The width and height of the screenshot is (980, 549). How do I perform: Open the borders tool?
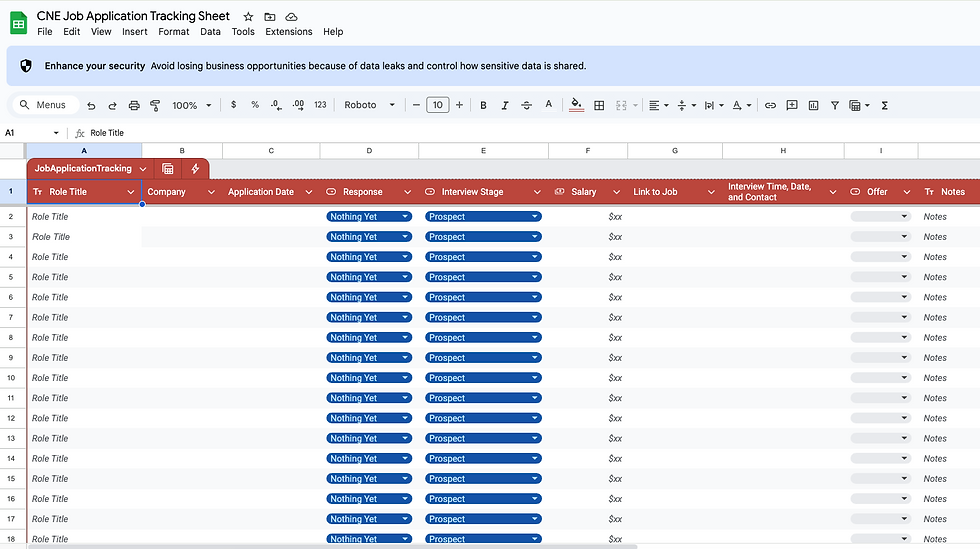(599, 105)
